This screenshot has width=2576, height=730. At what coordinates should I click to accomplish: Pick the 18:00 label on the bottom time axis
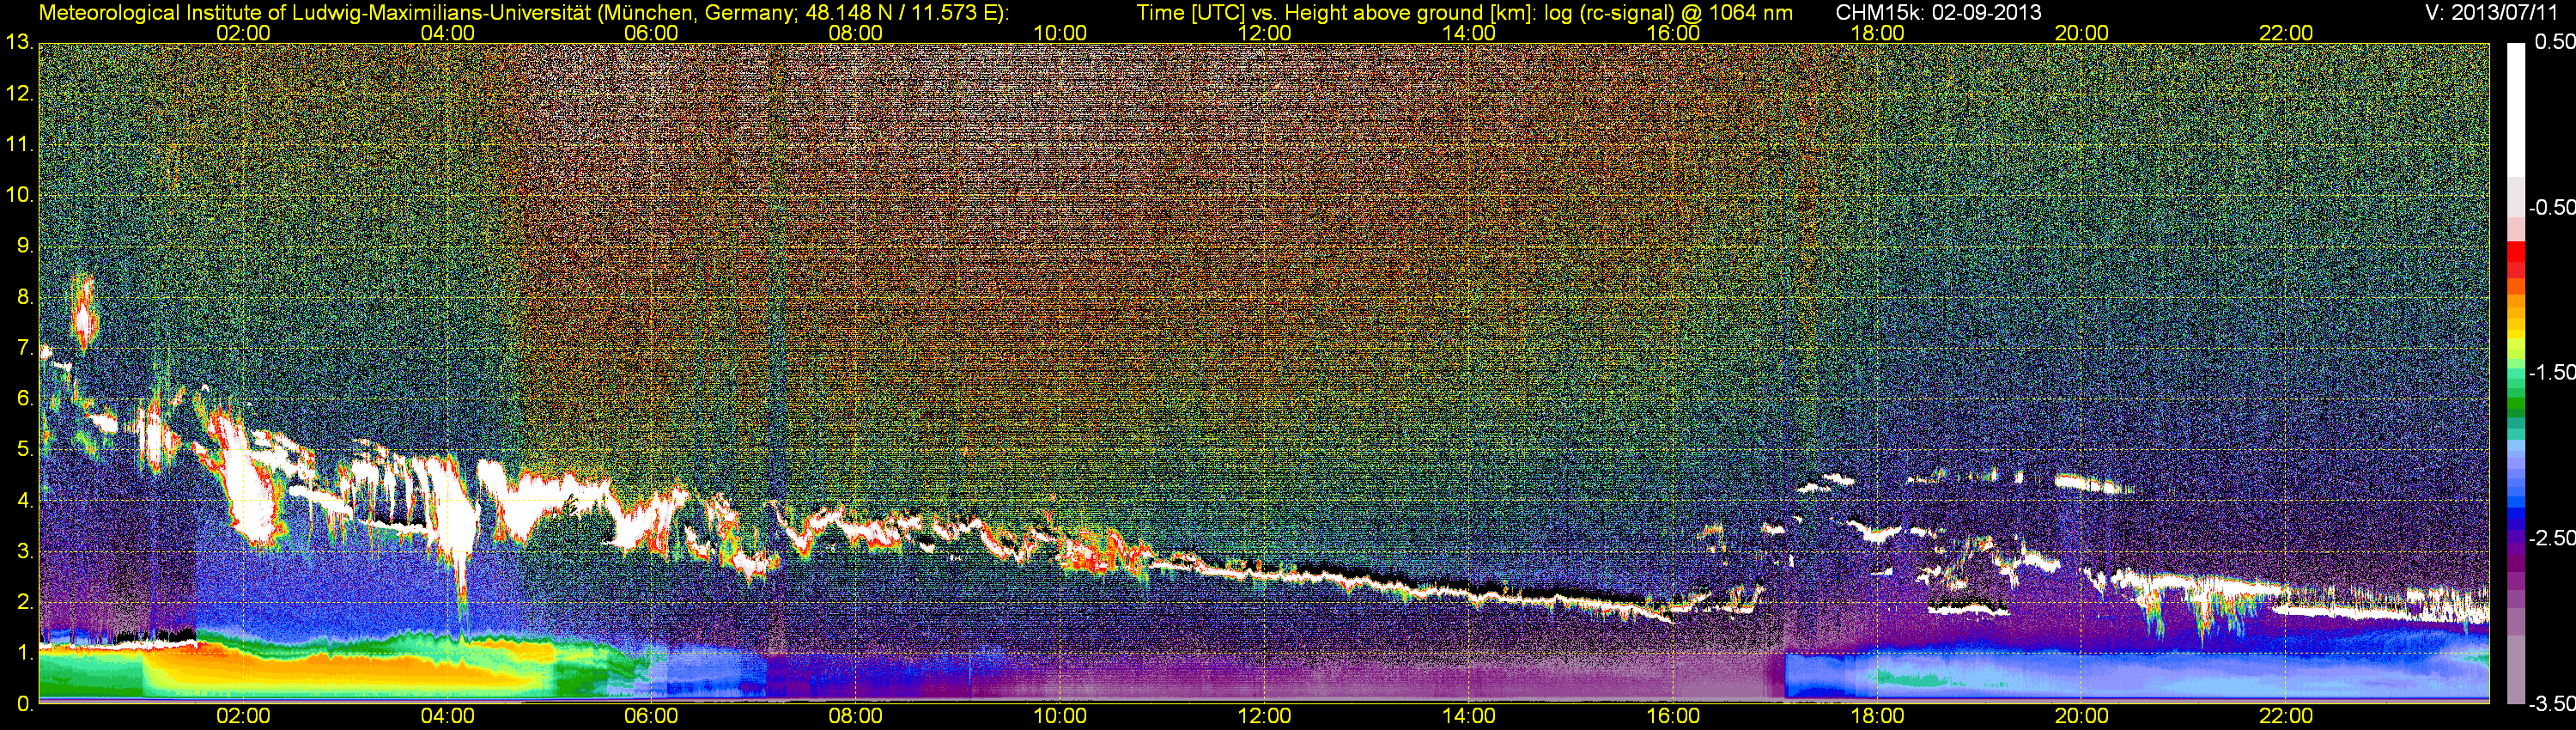(x=1877, y=716)
